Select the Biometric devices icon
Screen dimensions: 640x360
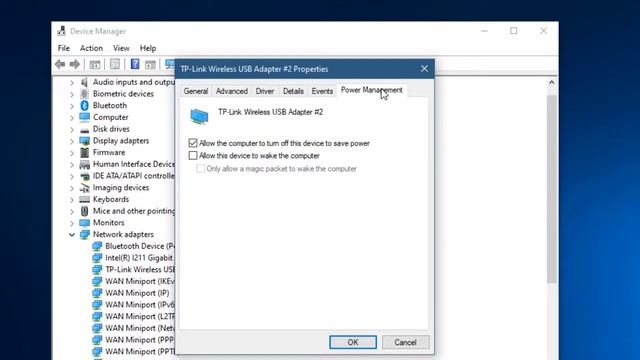pyautogui.click(x=84, y=94)
